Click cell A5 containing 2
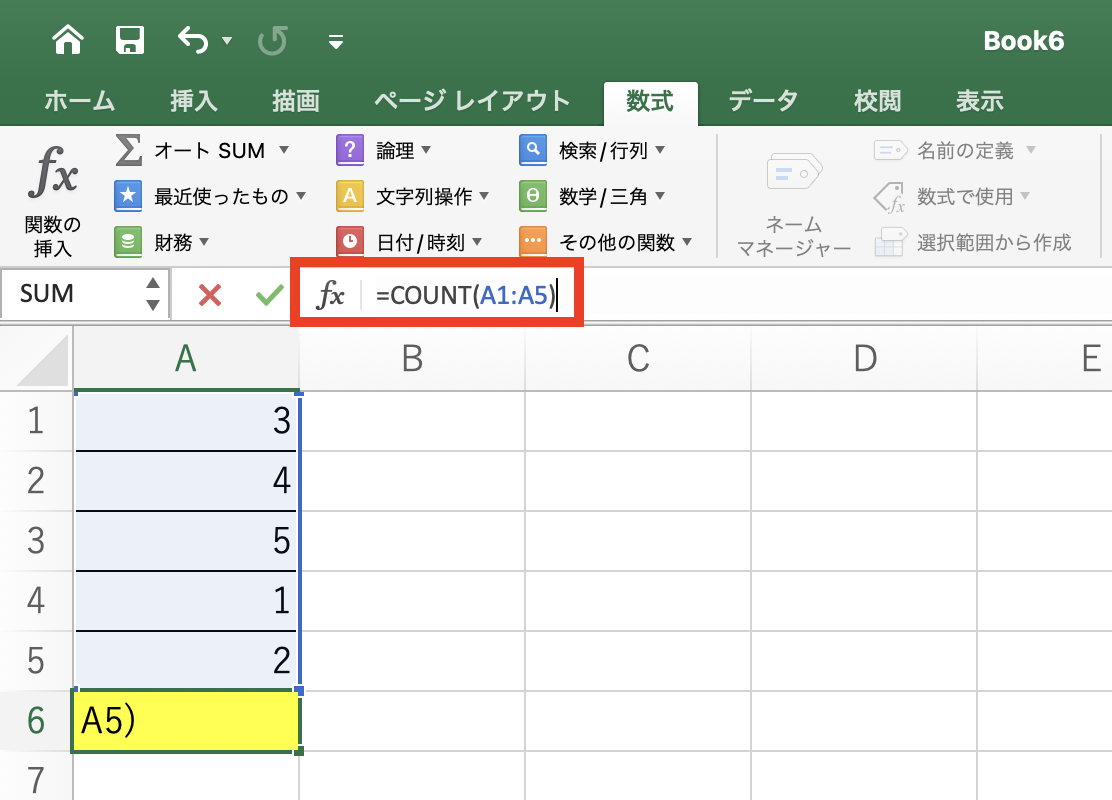 187,660
